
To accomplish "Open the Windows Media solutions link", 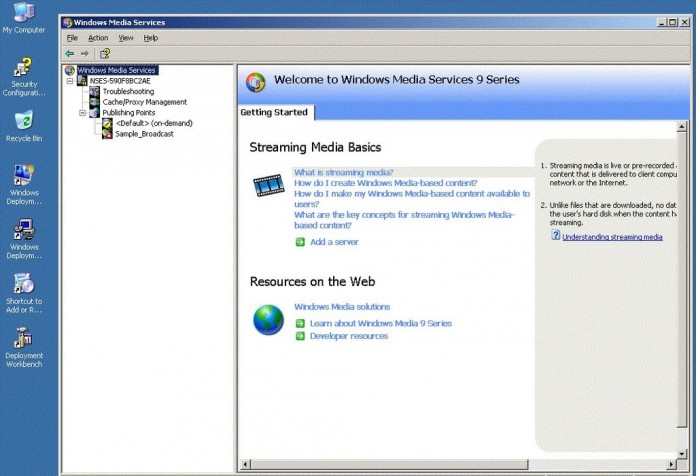I will [x=342, y=307].
